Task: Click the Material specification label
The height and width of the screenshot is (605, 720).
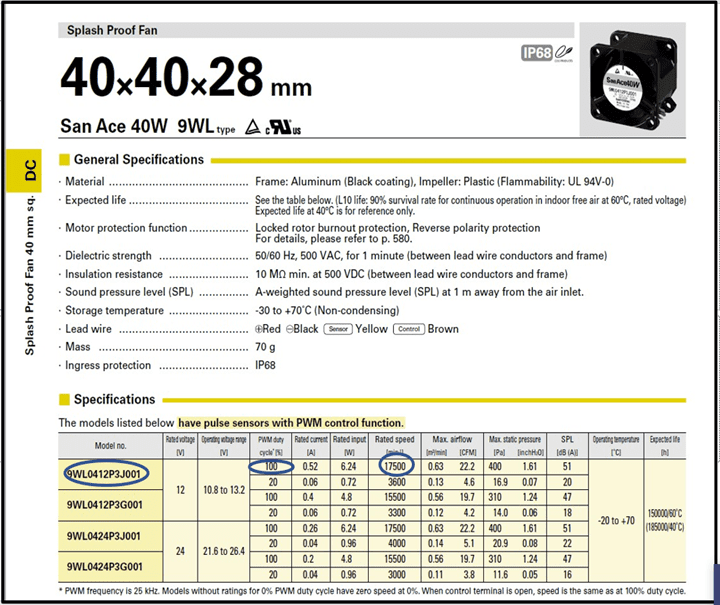Action: [x=84, y=182]
